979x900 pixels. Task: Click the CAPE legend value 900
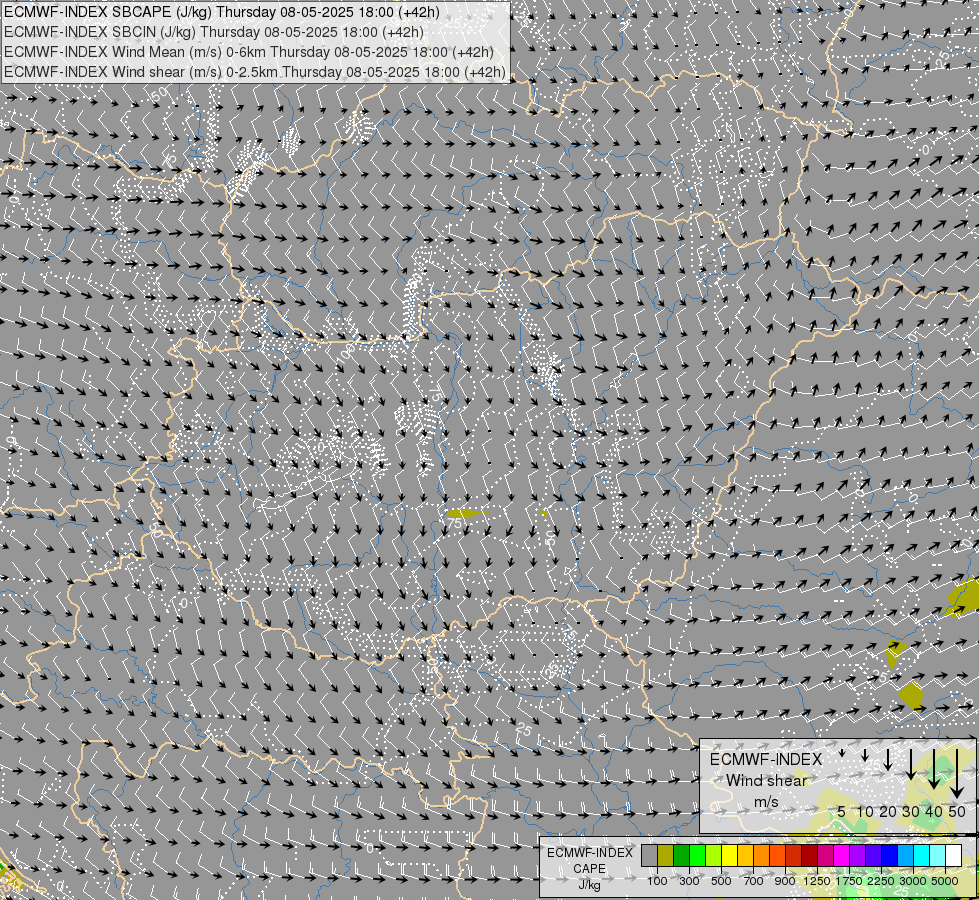pyautogui.click(x=785, y=881)
